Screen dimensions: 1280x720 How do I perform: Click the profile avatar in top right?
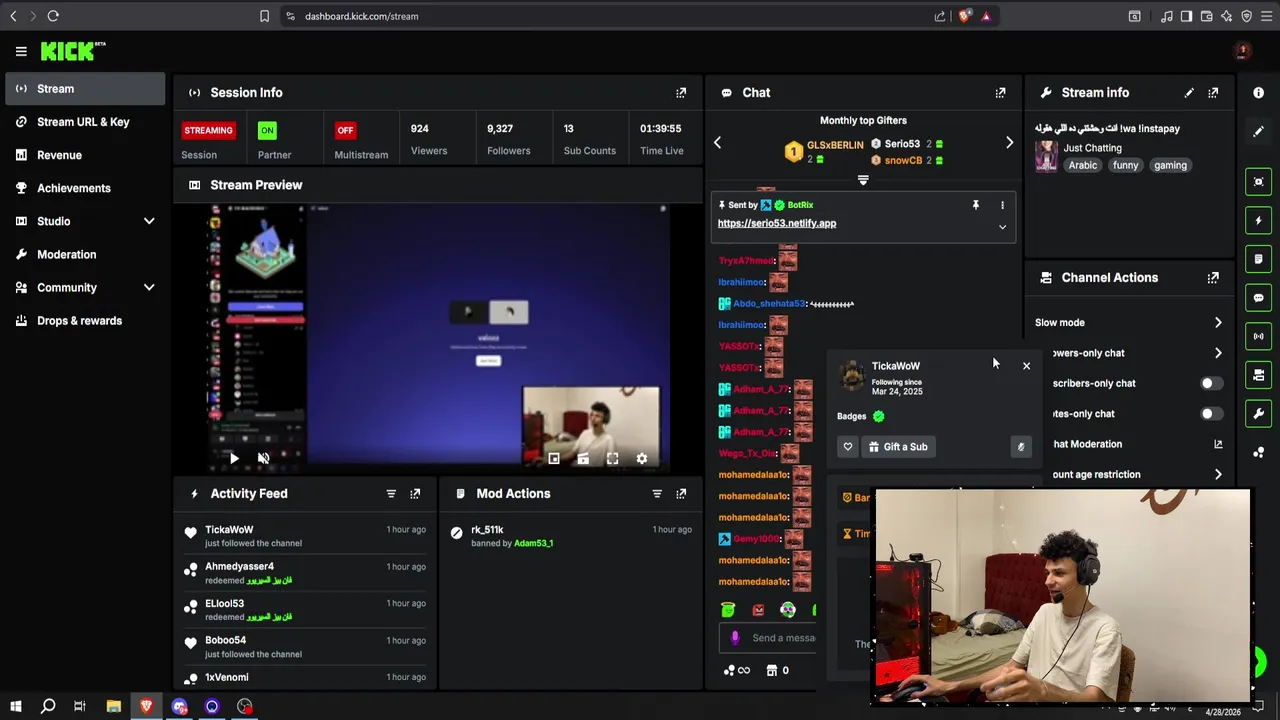pos(1243,51)
